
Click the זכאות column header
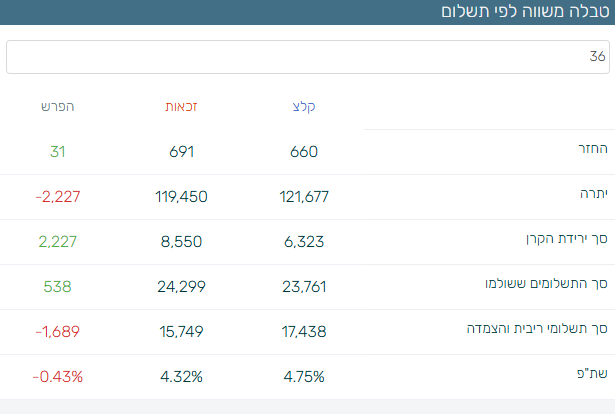coord(181,106)
